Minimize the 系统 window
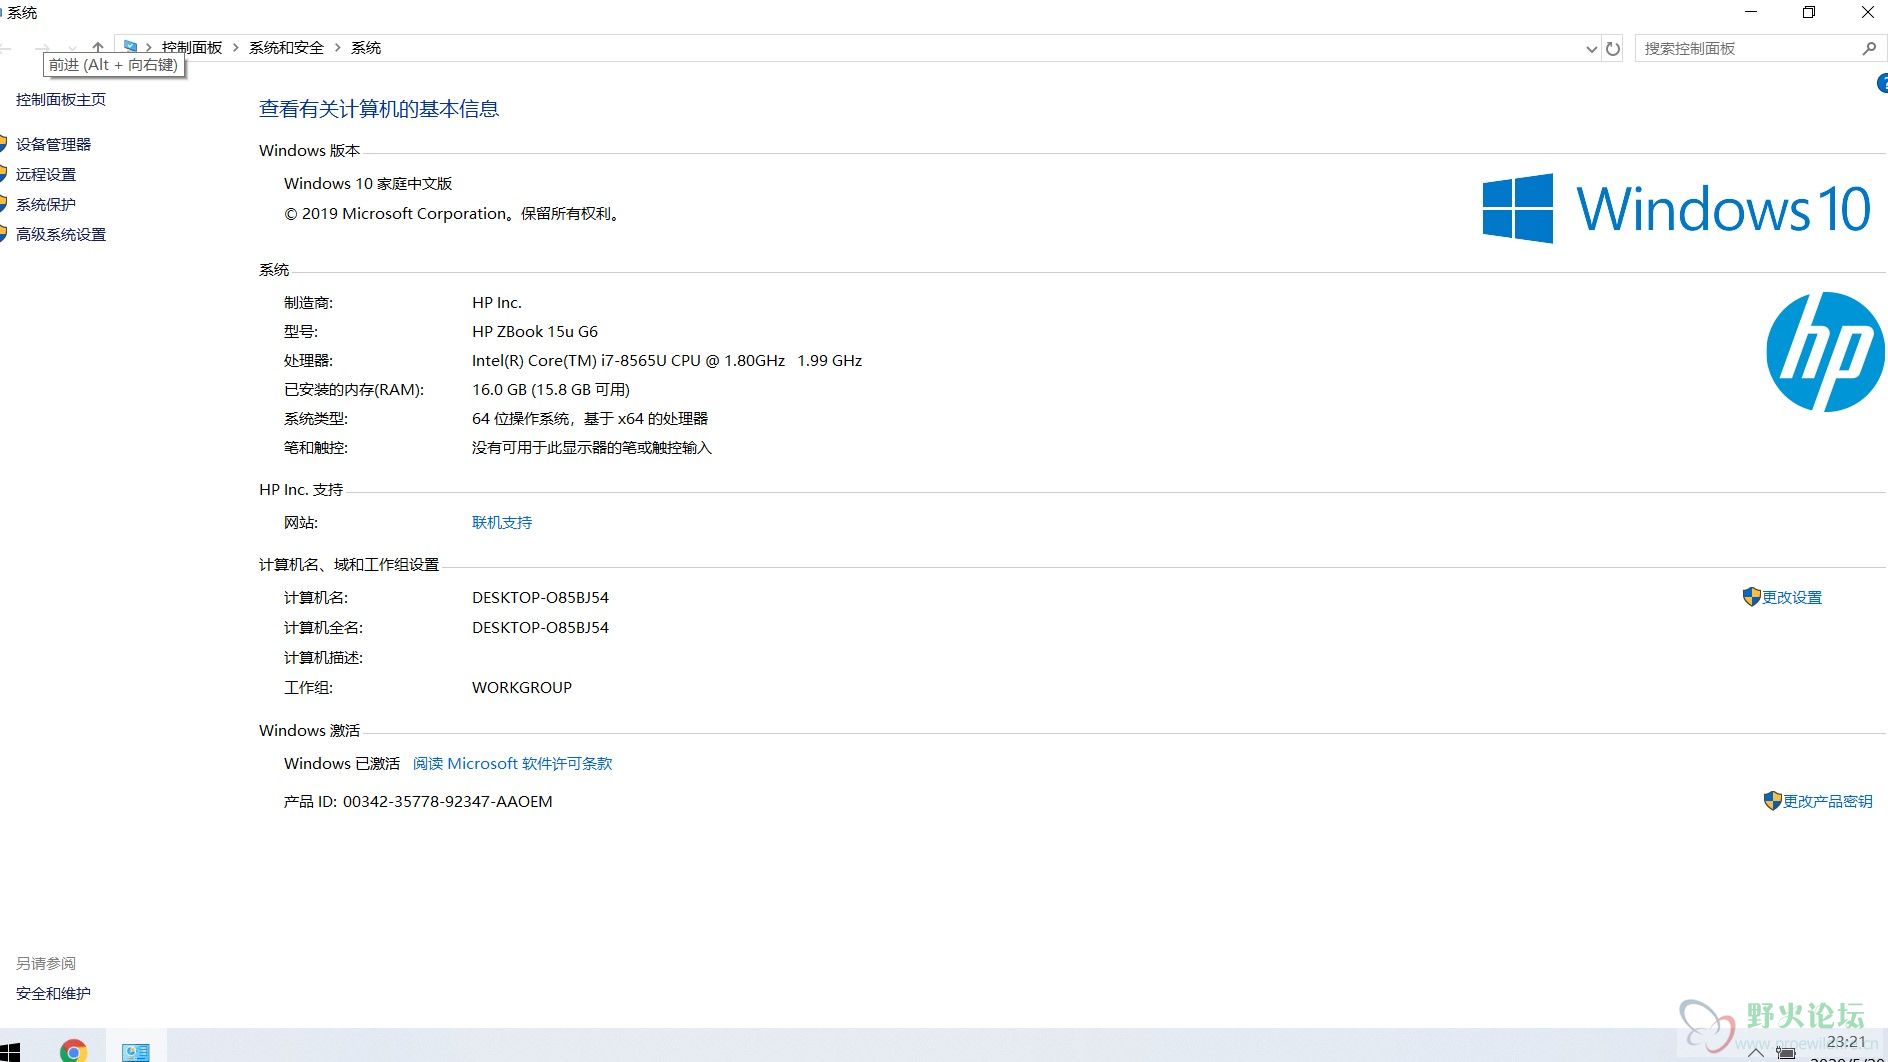This screenshot has height=1062, width=1888. (1751, 12)
